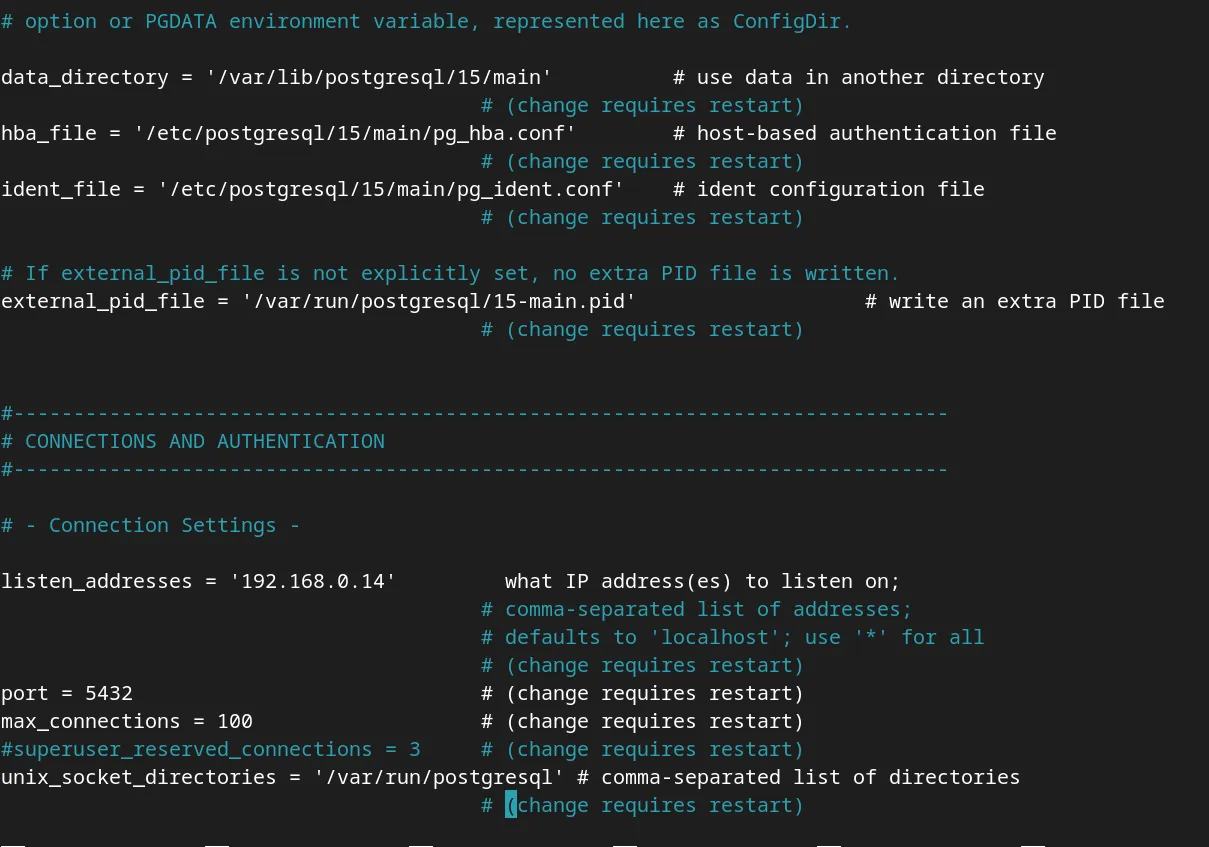Screen dimensions: 1209x847
Task: Click the 'host-based authentication file' comment
Action: (x=876, y=133)
